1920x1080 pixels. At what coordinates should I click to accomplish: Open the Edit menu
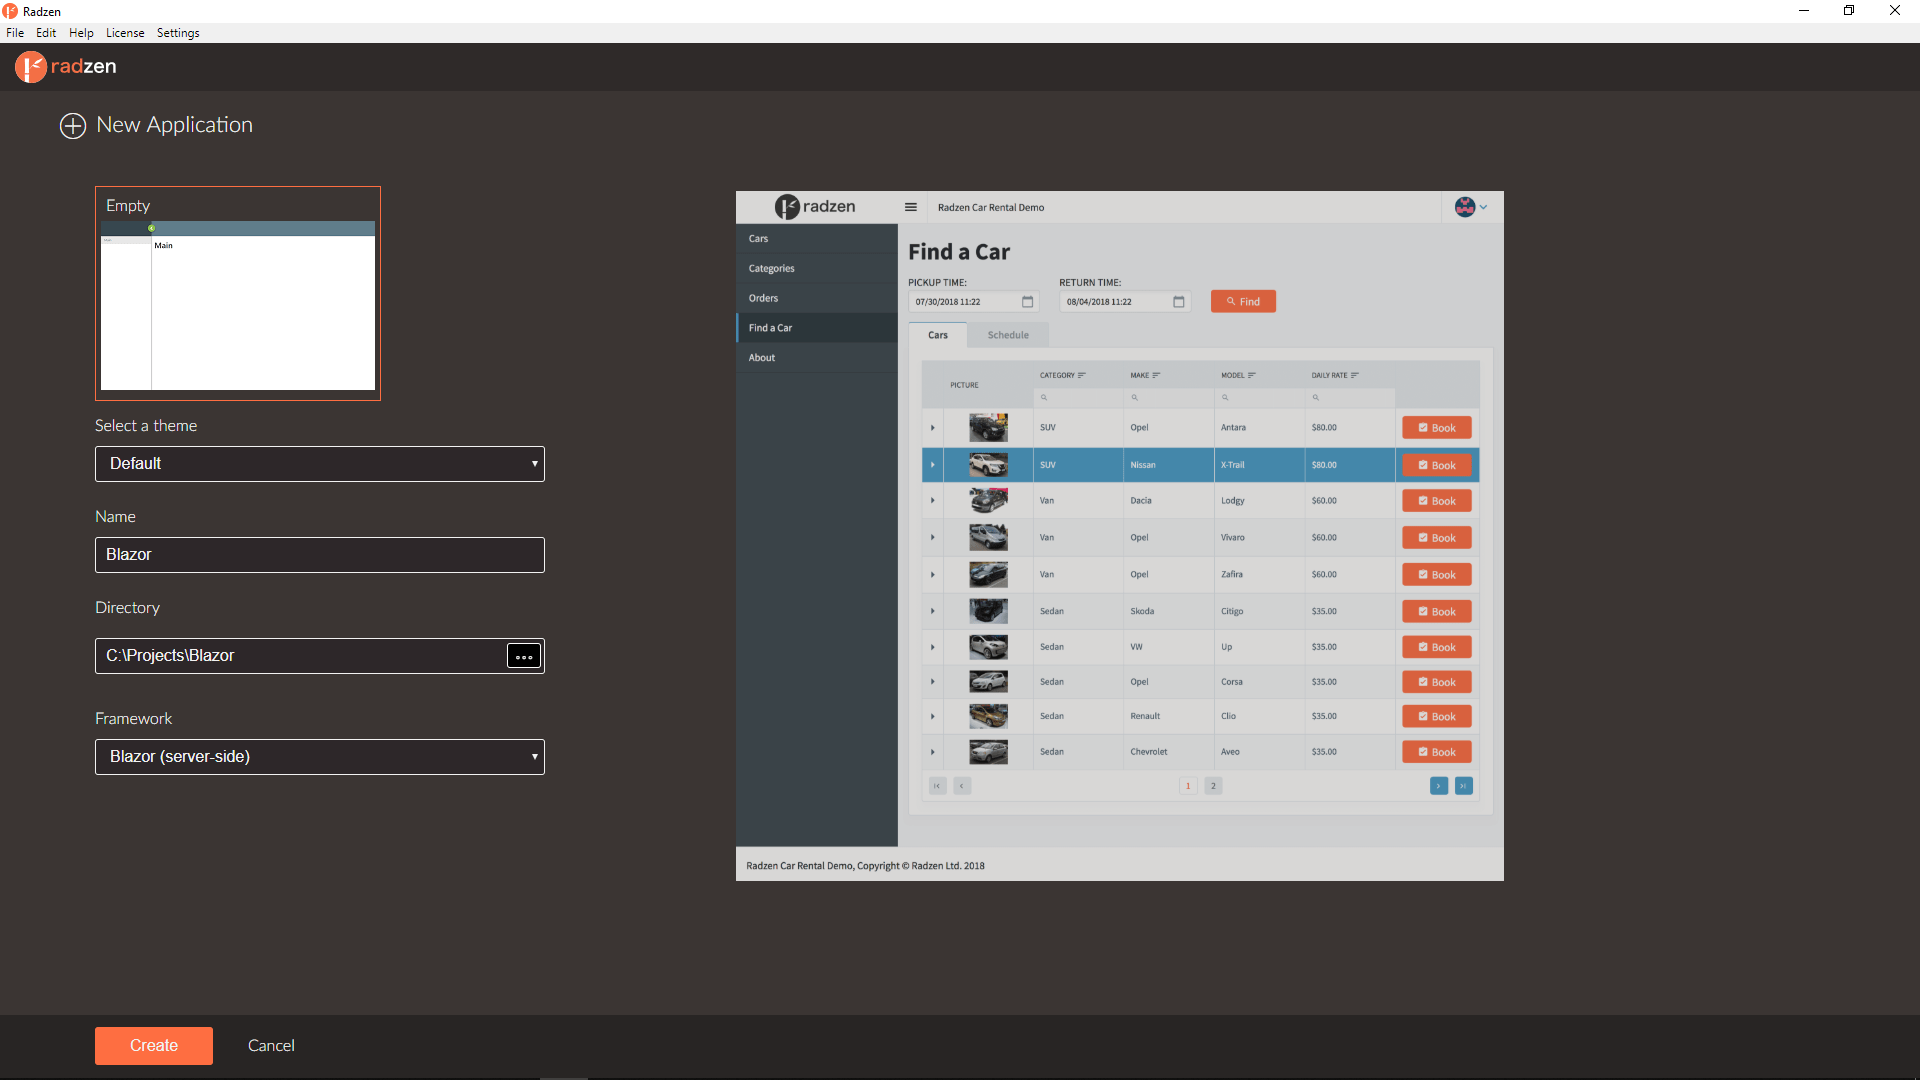46,33
